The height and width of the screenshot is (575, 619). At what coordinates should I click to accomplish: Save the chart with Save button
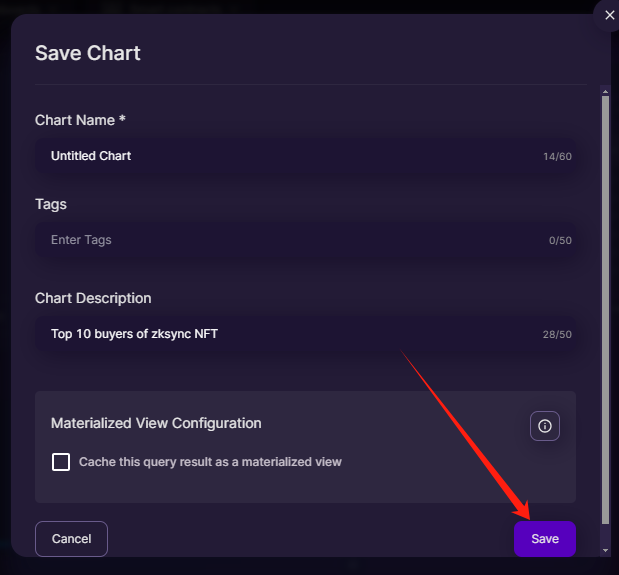click(x=545, y=539)
